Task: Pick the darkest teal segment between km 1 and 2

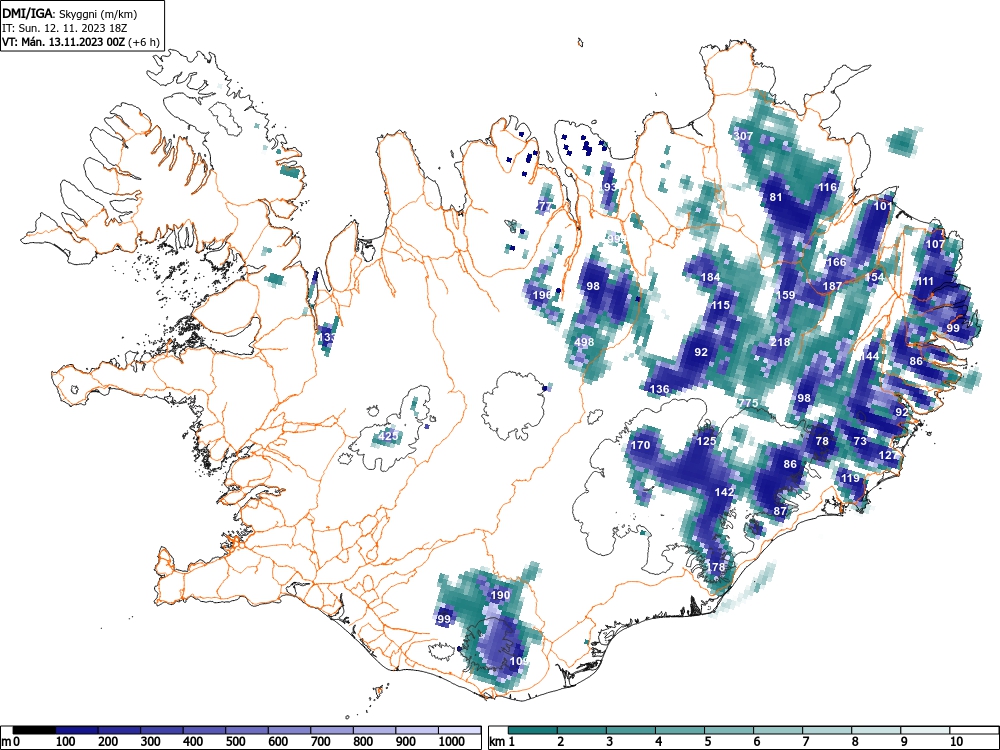Action: [x=533, y=730]
